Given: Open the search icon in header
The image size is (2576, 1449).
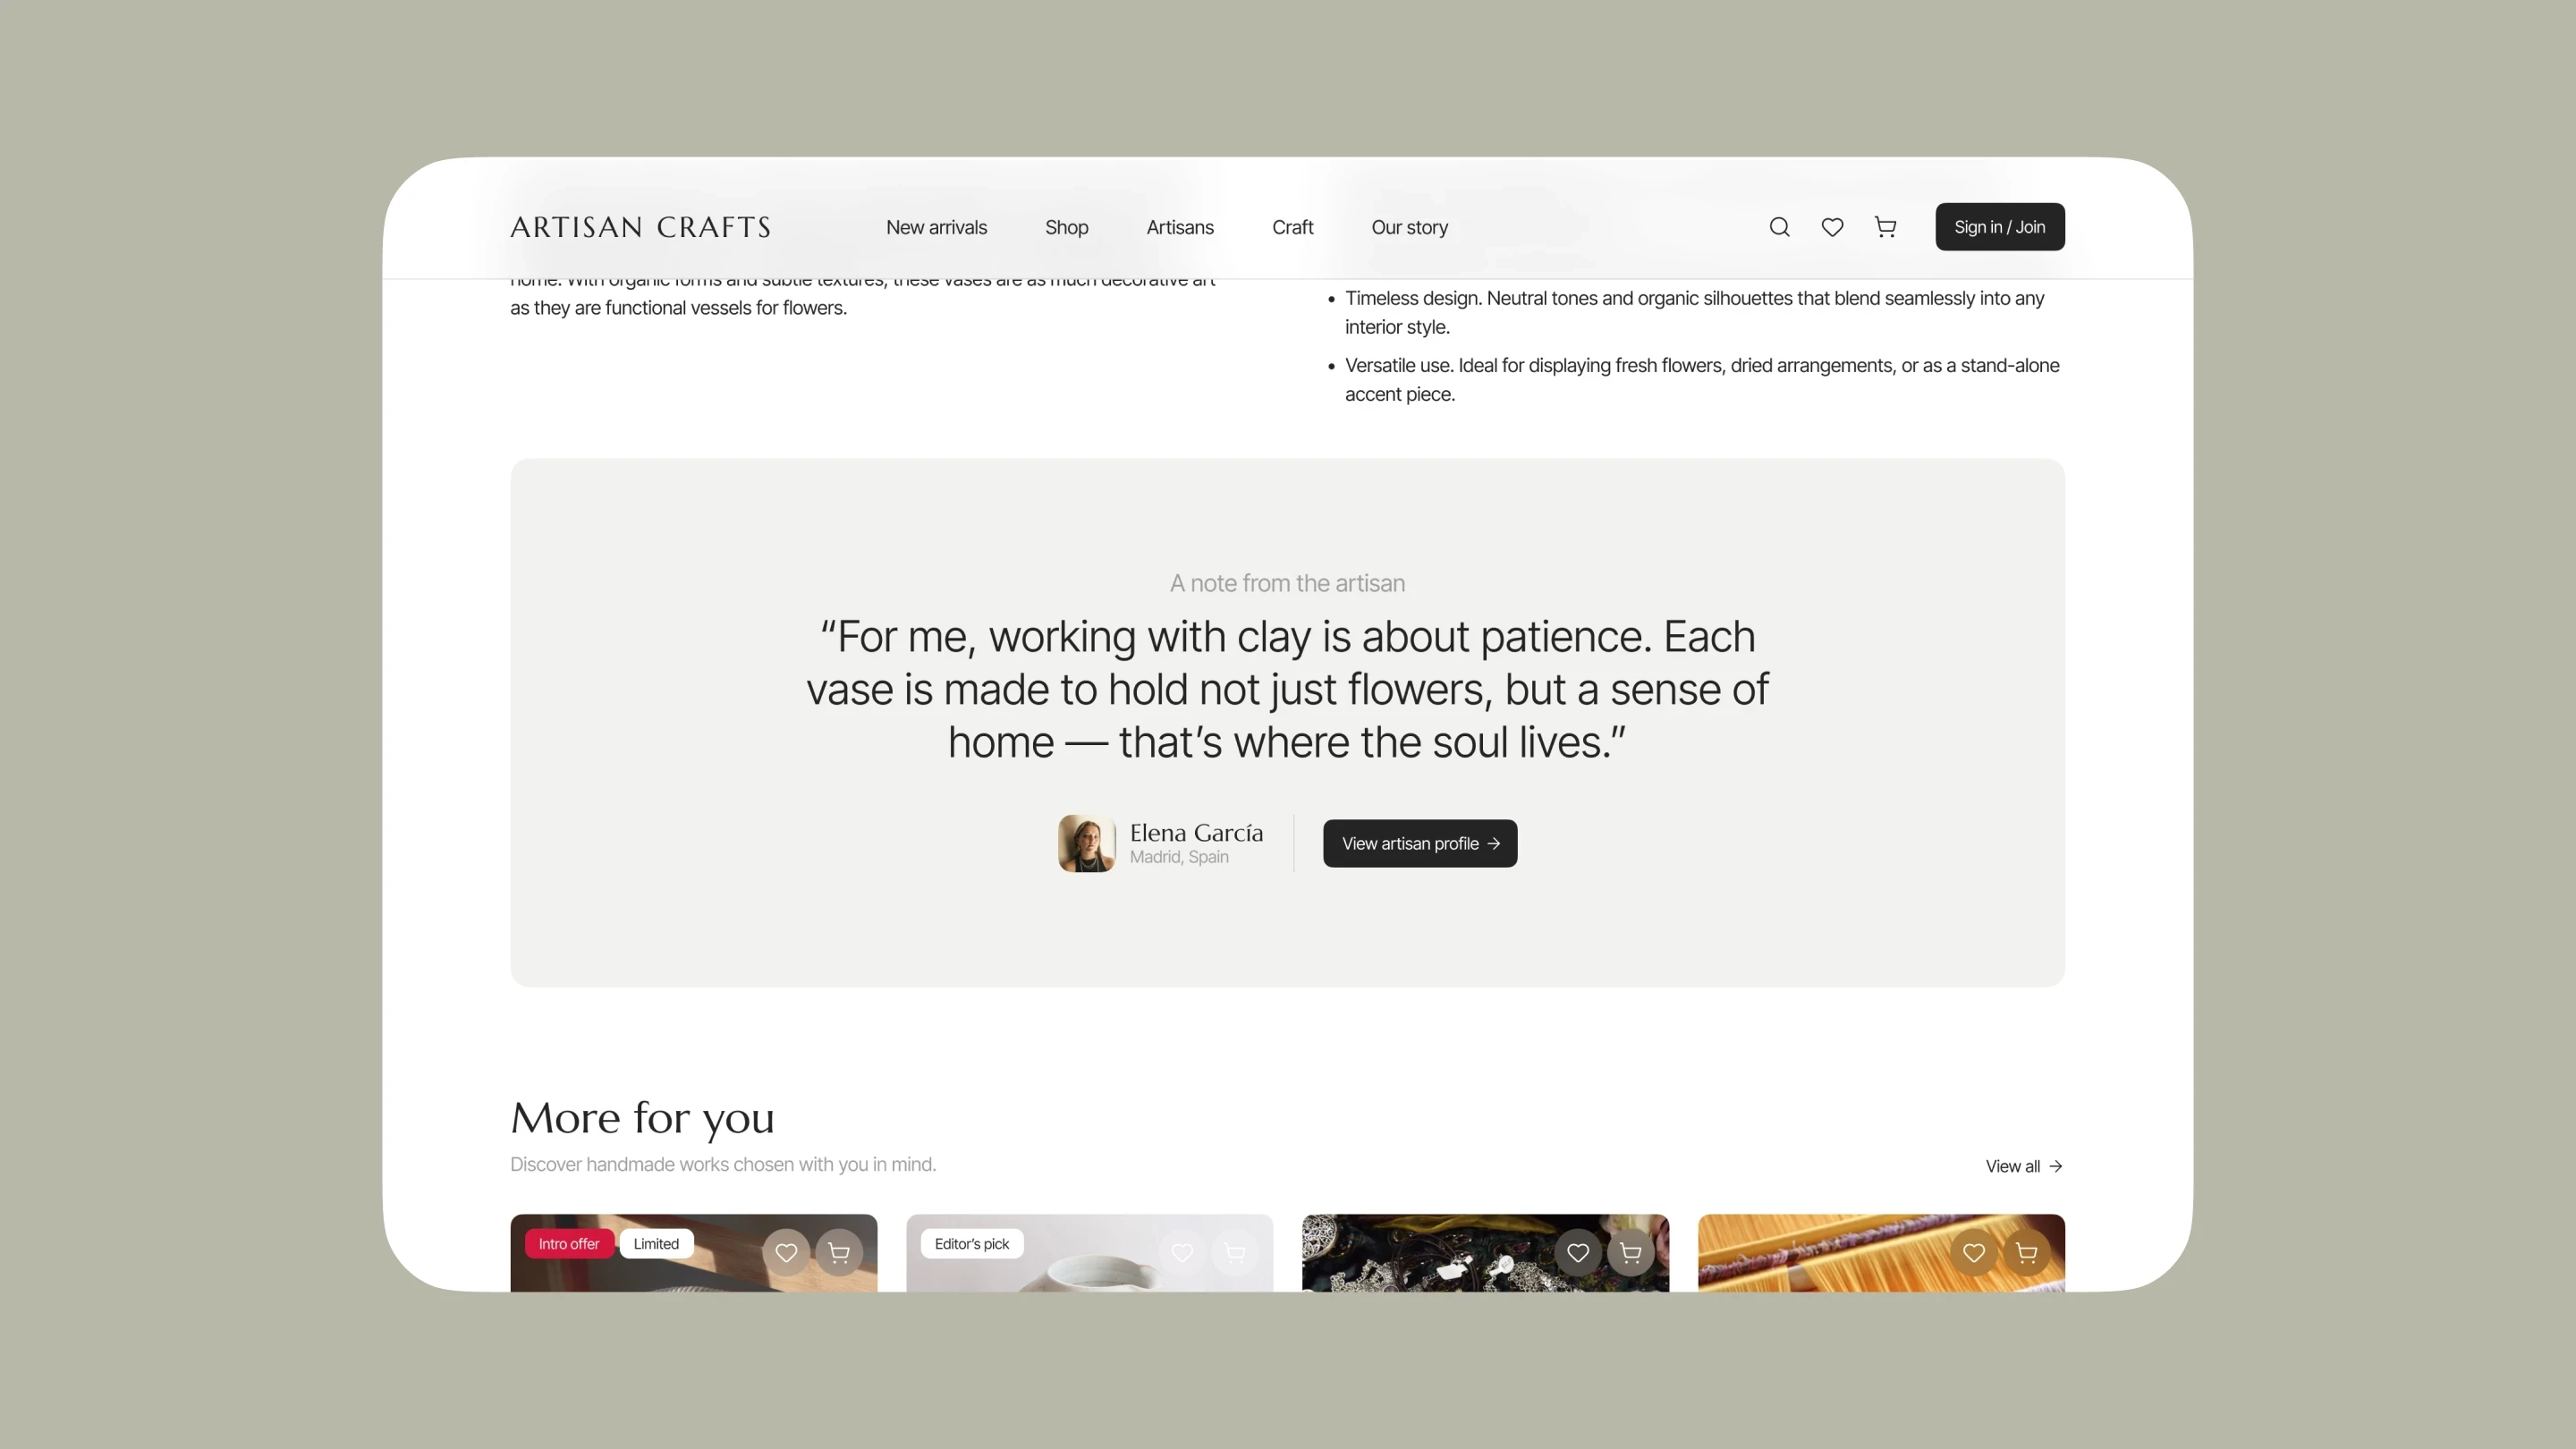Looking at the screenshot, I should tap(1779, 227).
